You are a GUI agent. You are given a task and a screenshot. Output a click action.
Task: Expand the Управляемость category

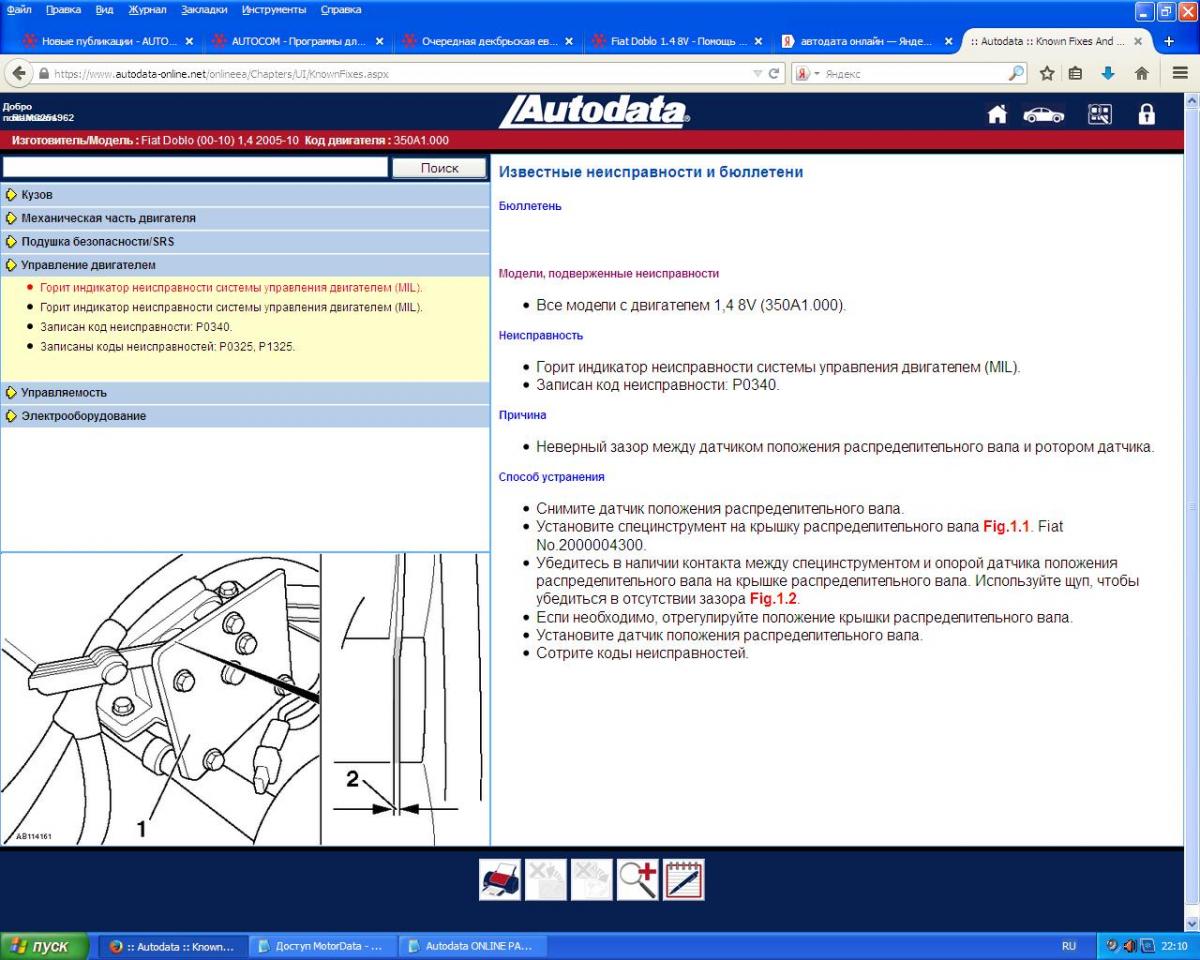245,392
